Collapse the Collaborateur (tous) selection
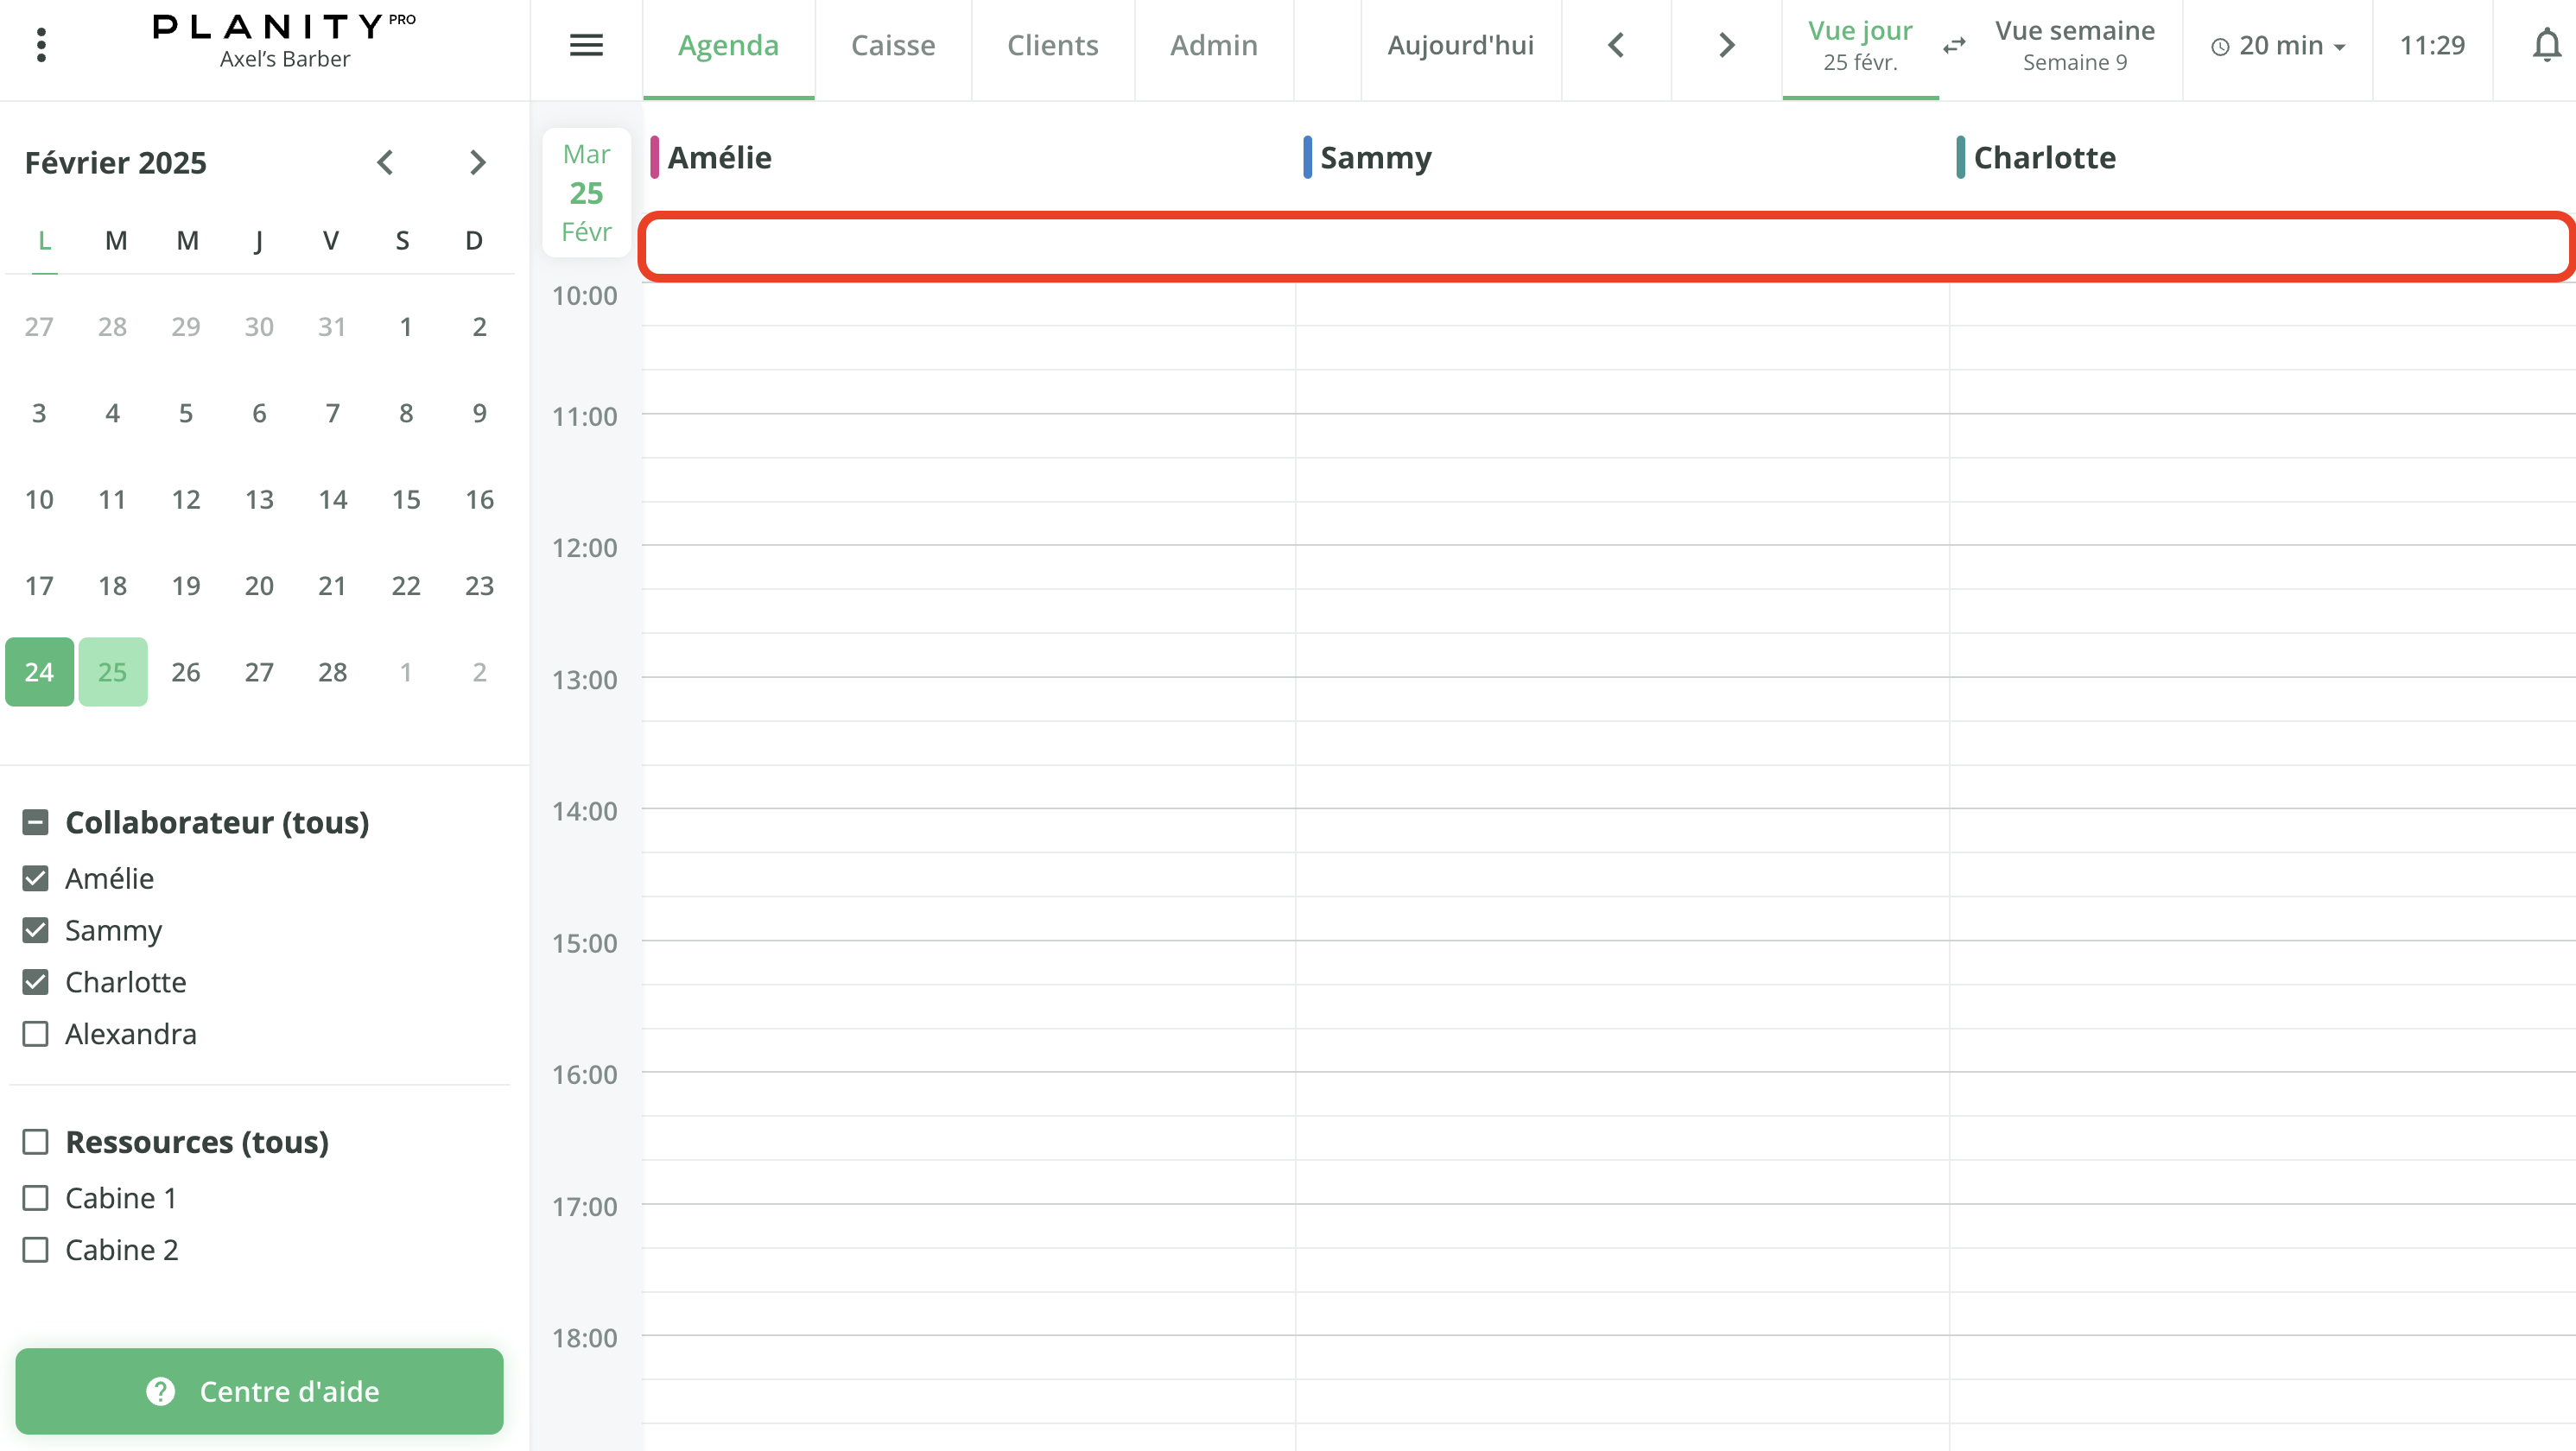 (x=37, y=822)
